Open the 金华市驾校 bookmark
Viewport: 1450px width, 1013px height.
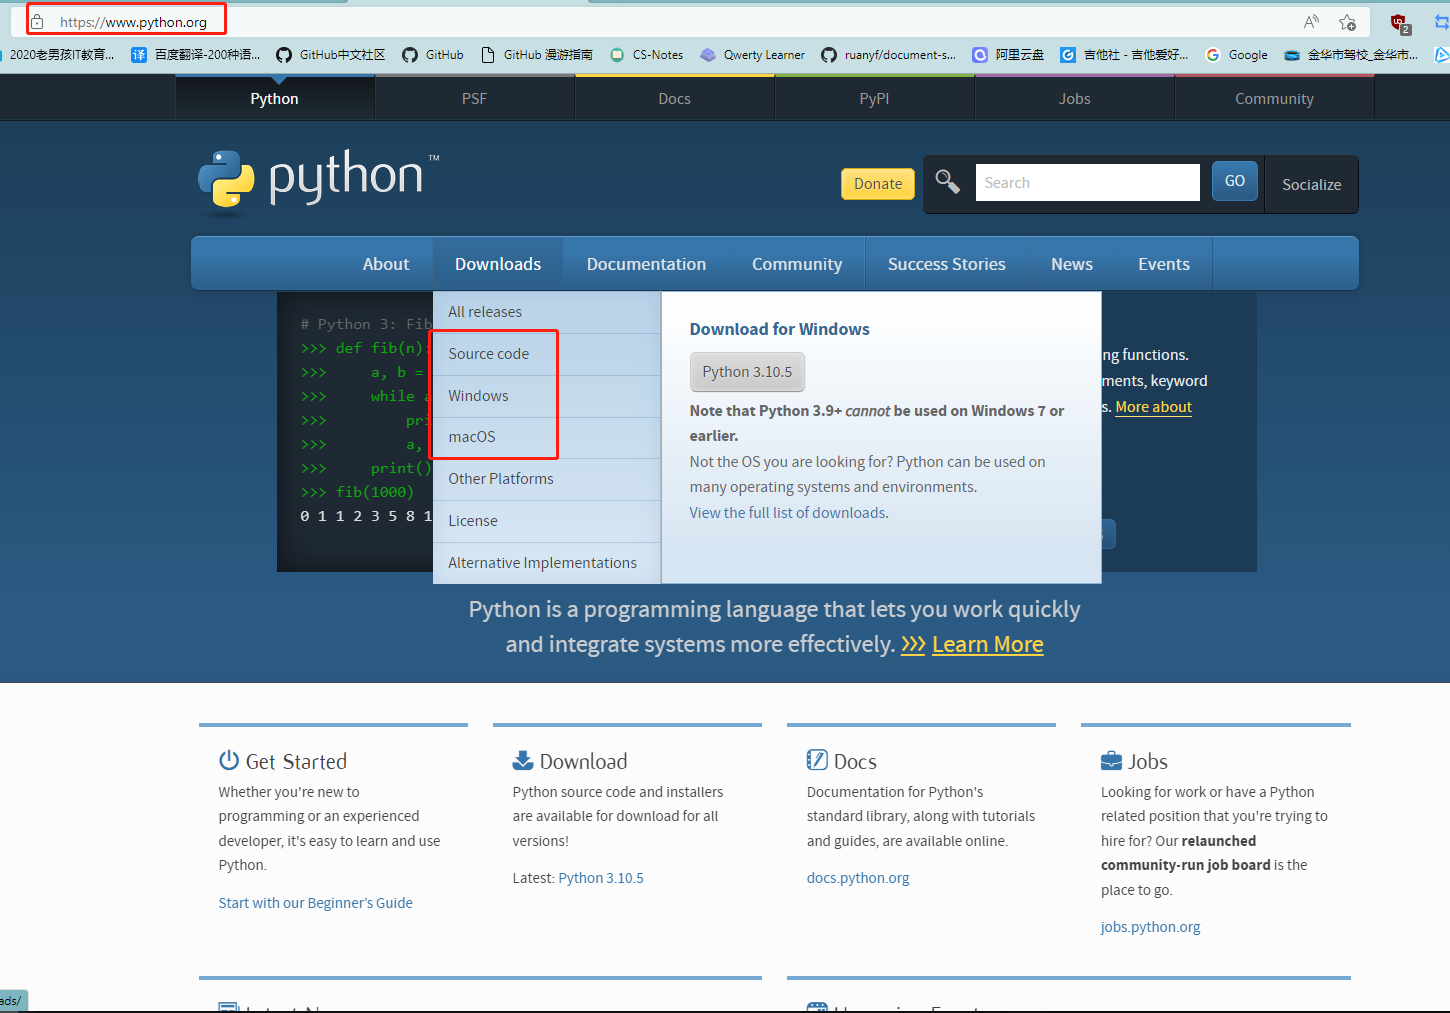pyautogui.click(x=1351, y=55)
